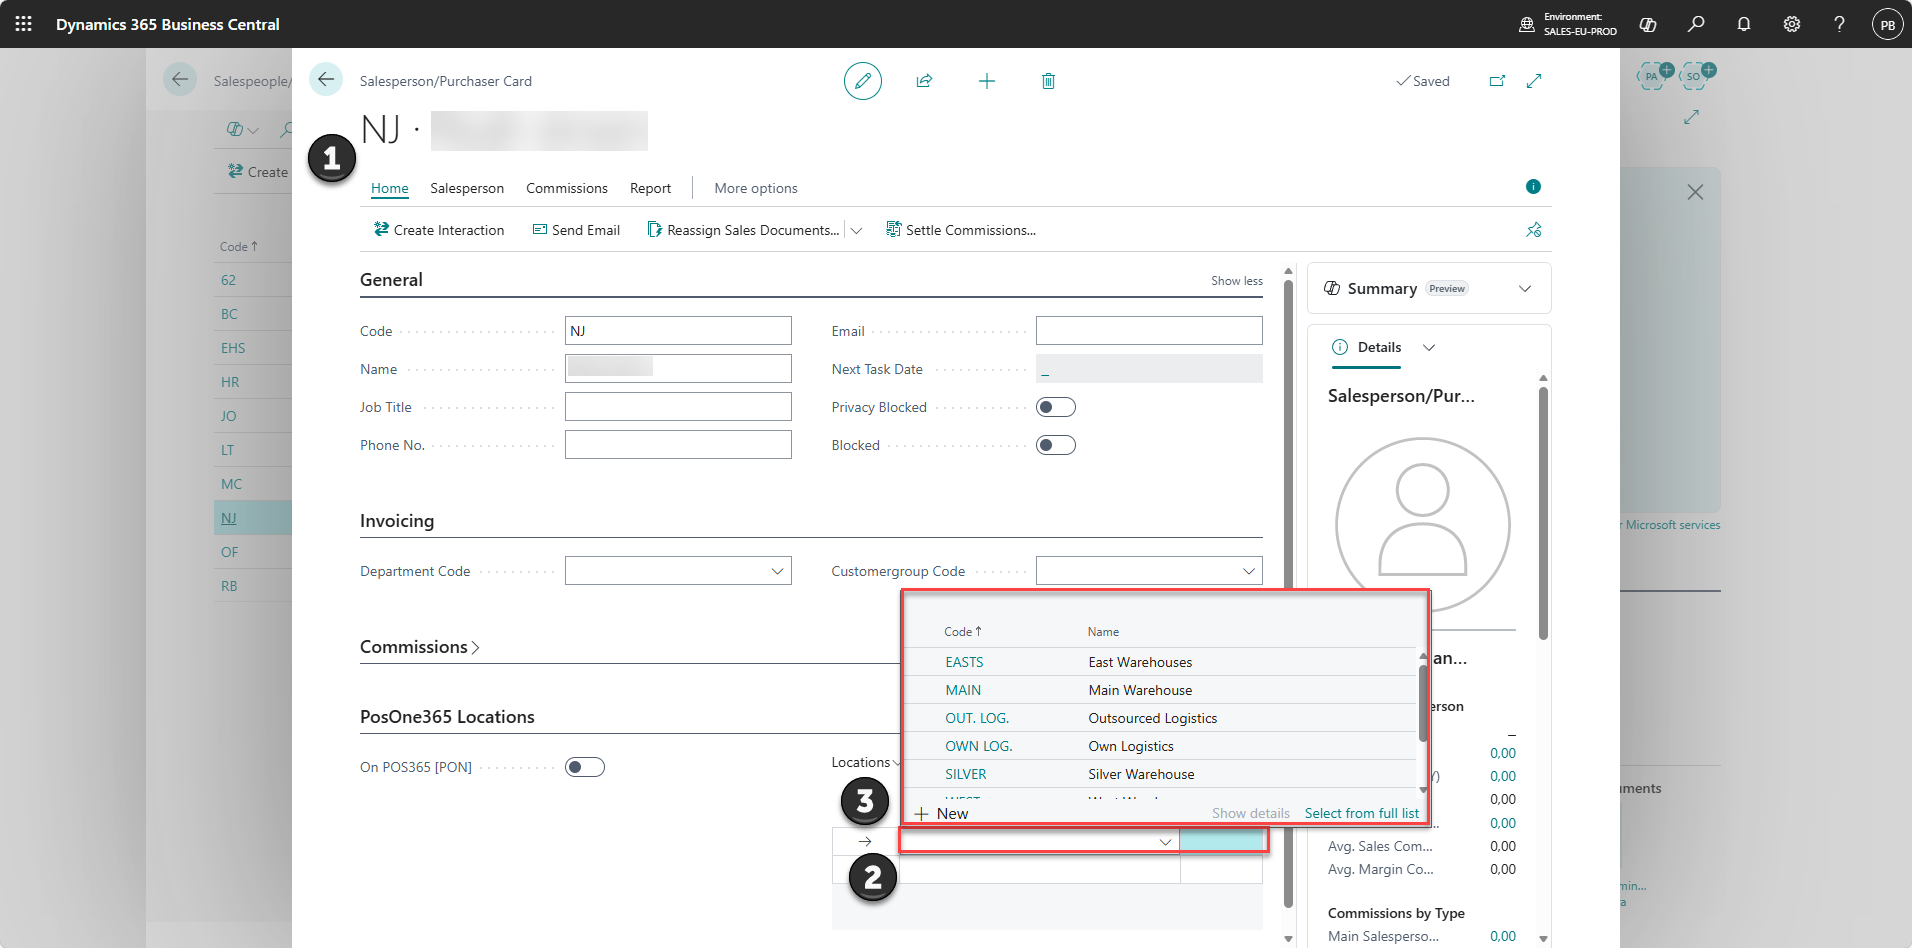Open the search magnifier in top bar
1912x948 pixels.
click(1696, 24)
